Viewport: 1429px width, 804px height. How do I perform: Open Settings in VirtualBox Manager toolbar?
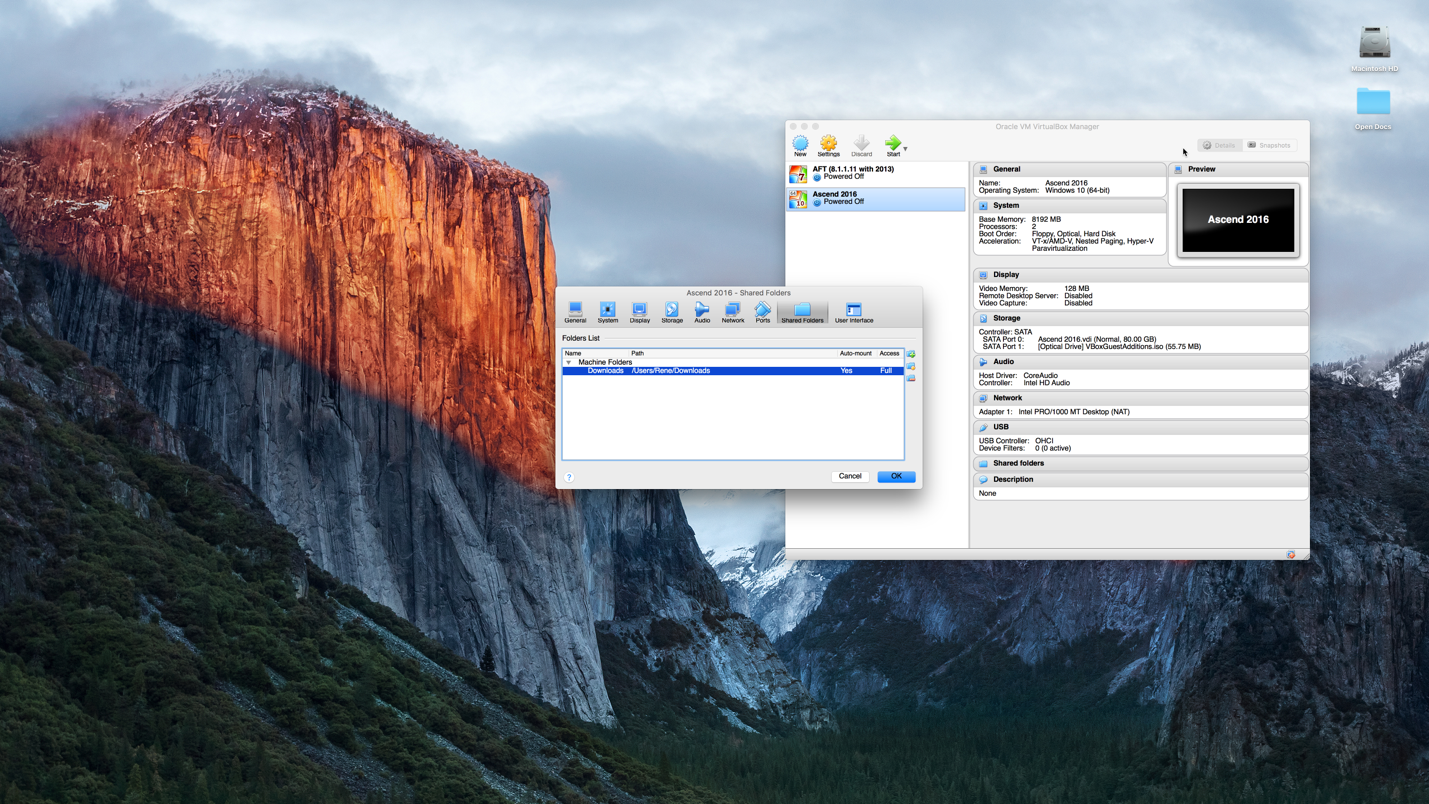click(x=829, y=146)
